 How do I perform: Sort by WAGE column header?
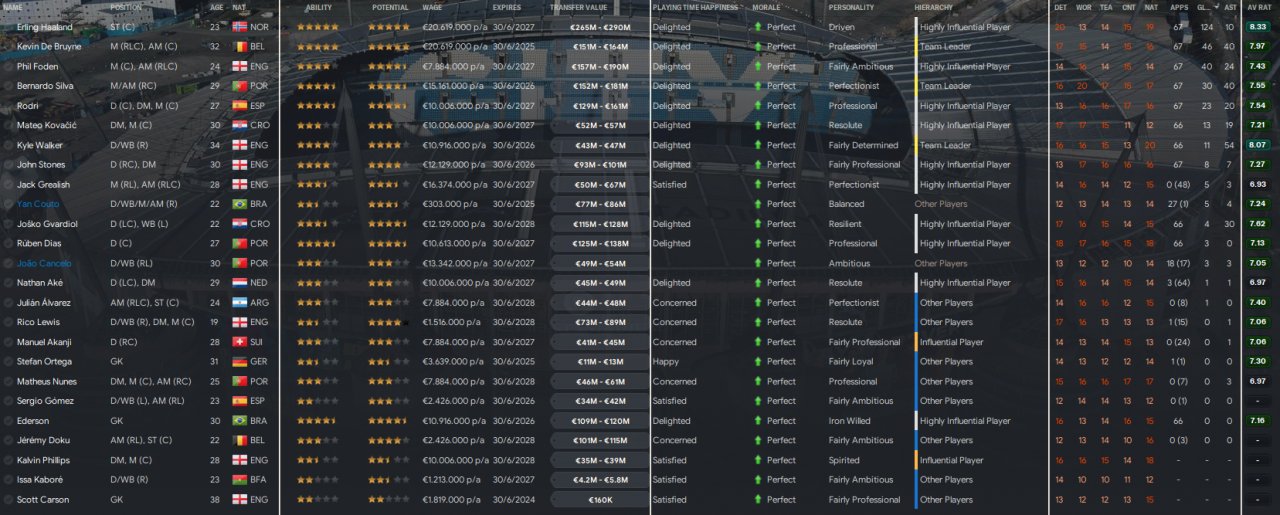[432, 7]
